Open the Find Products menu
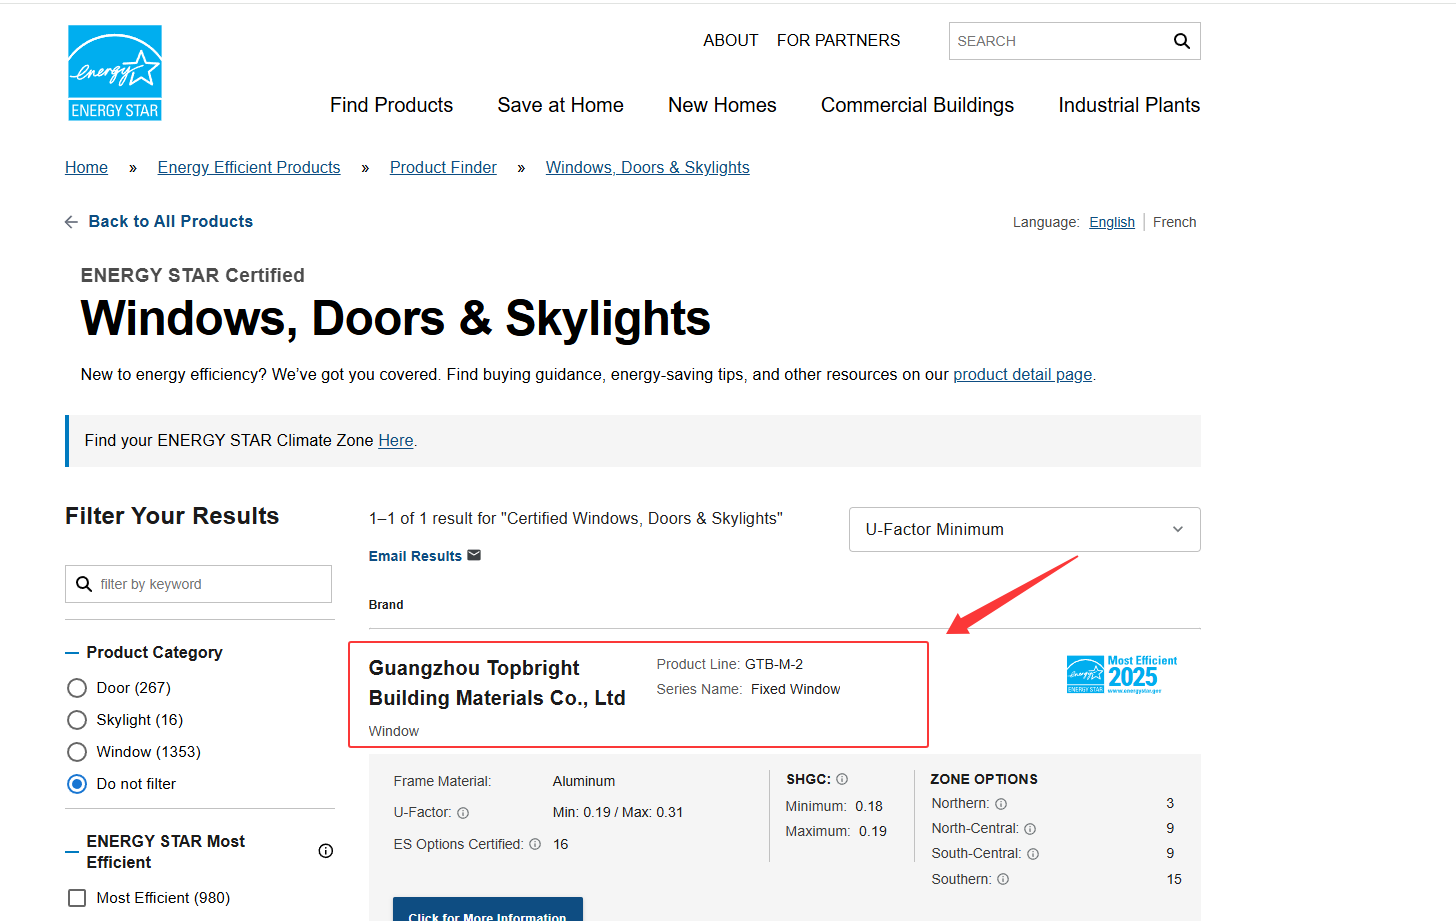 click(391, 105)
